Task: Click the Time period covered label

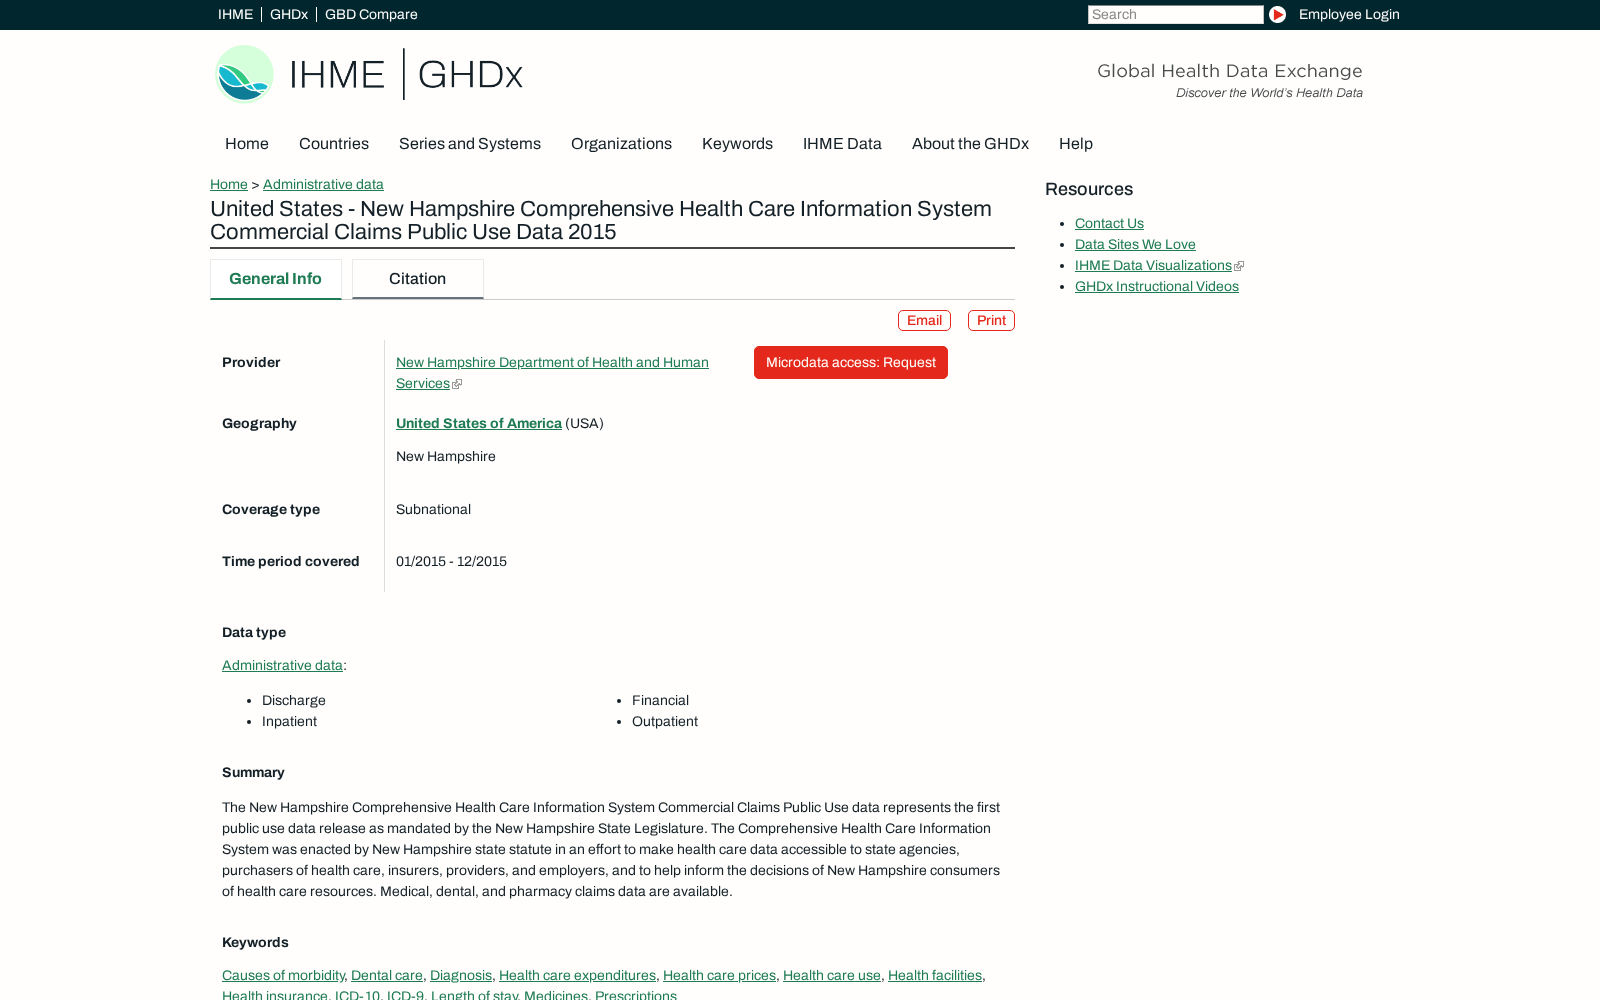Action: [x=290, y=561]
